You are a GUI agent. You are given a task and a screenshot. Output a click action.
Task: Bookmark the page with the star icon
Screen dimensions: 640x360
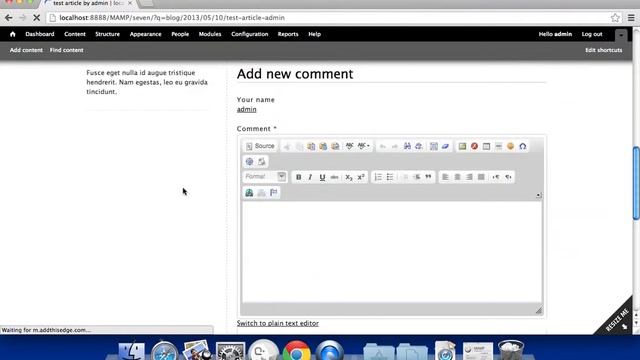(x=615, y=18)
